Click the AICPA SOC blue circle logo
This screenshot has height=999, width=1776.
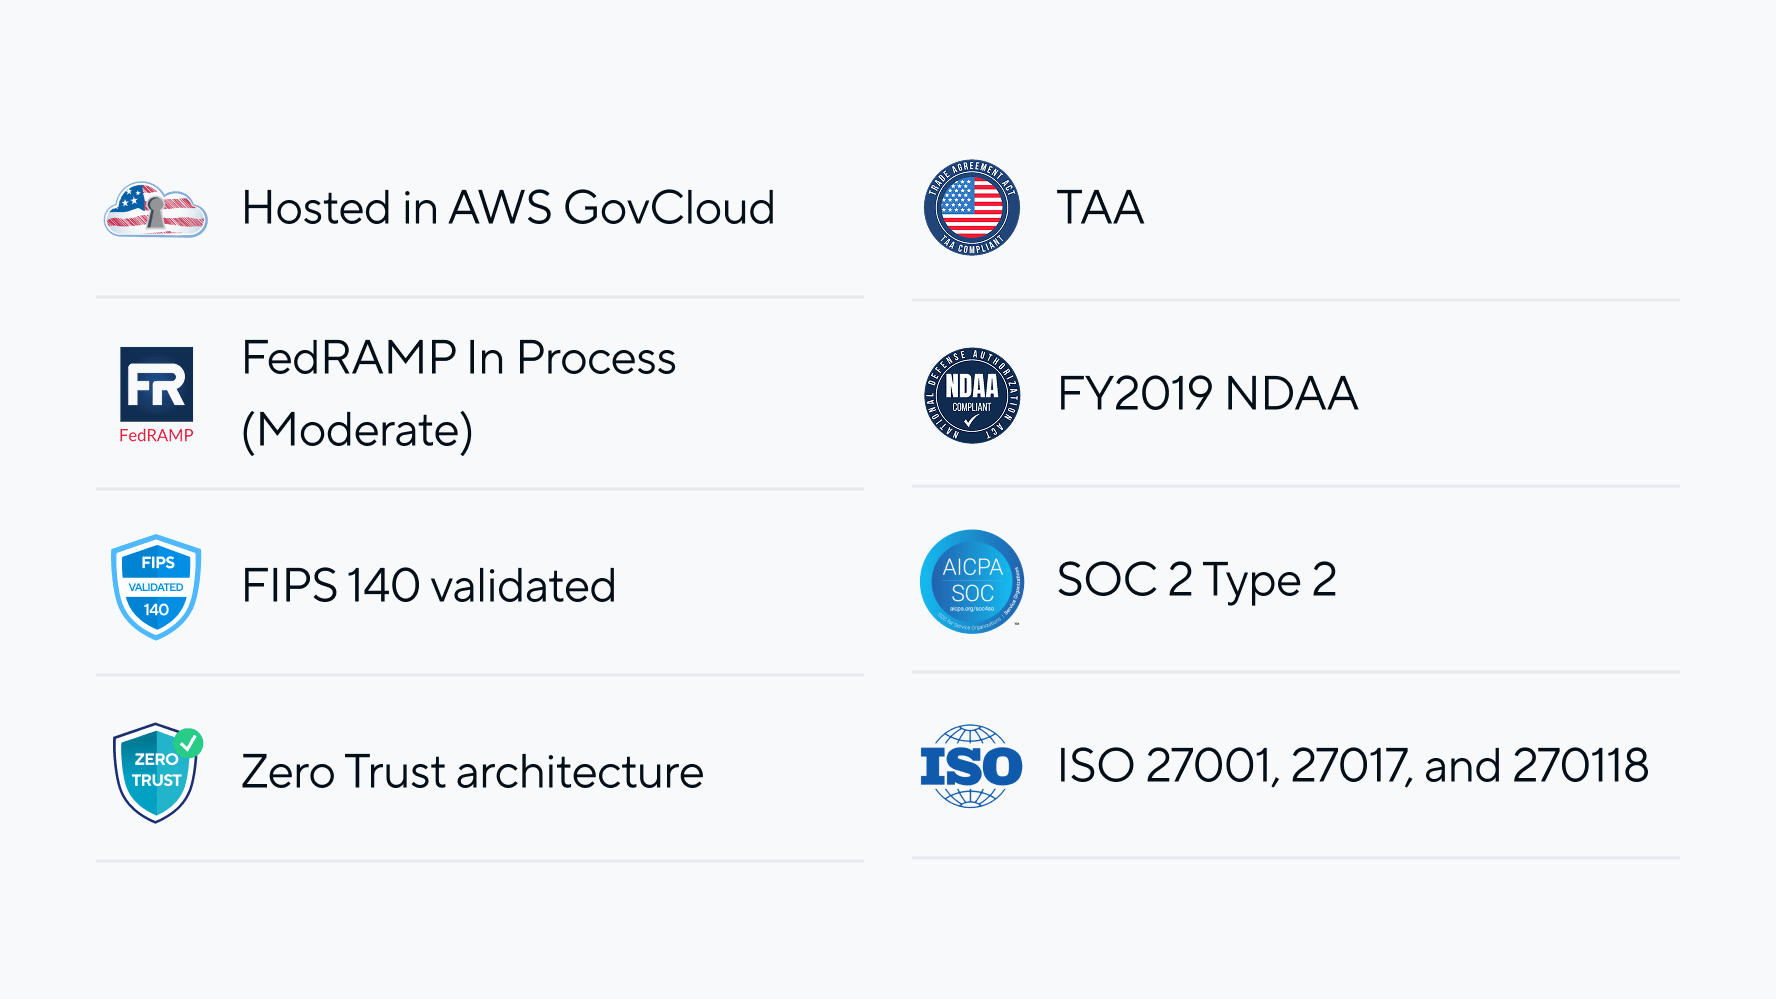tap(972, 581)
